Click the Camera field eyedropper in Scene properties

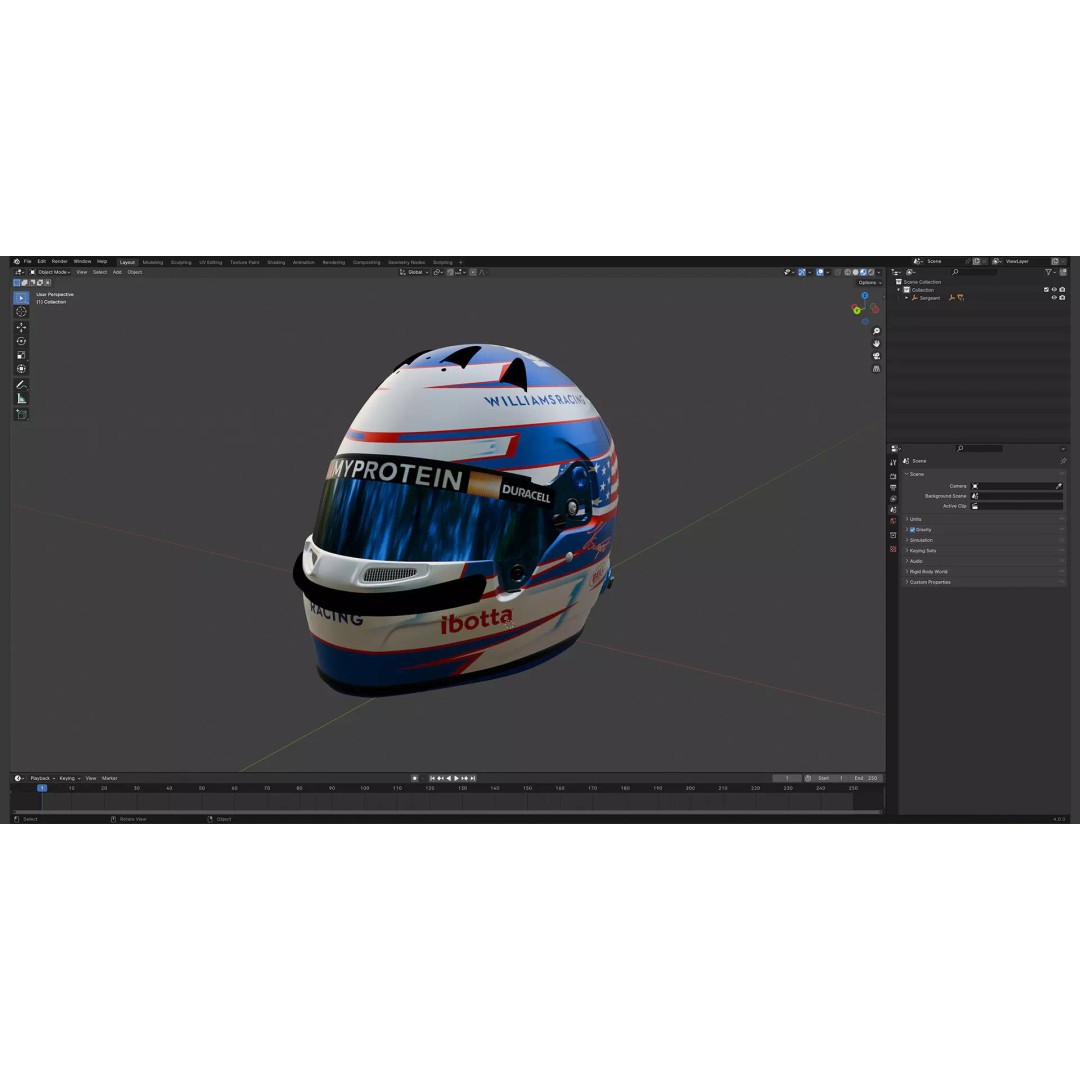click(1059, 486)
